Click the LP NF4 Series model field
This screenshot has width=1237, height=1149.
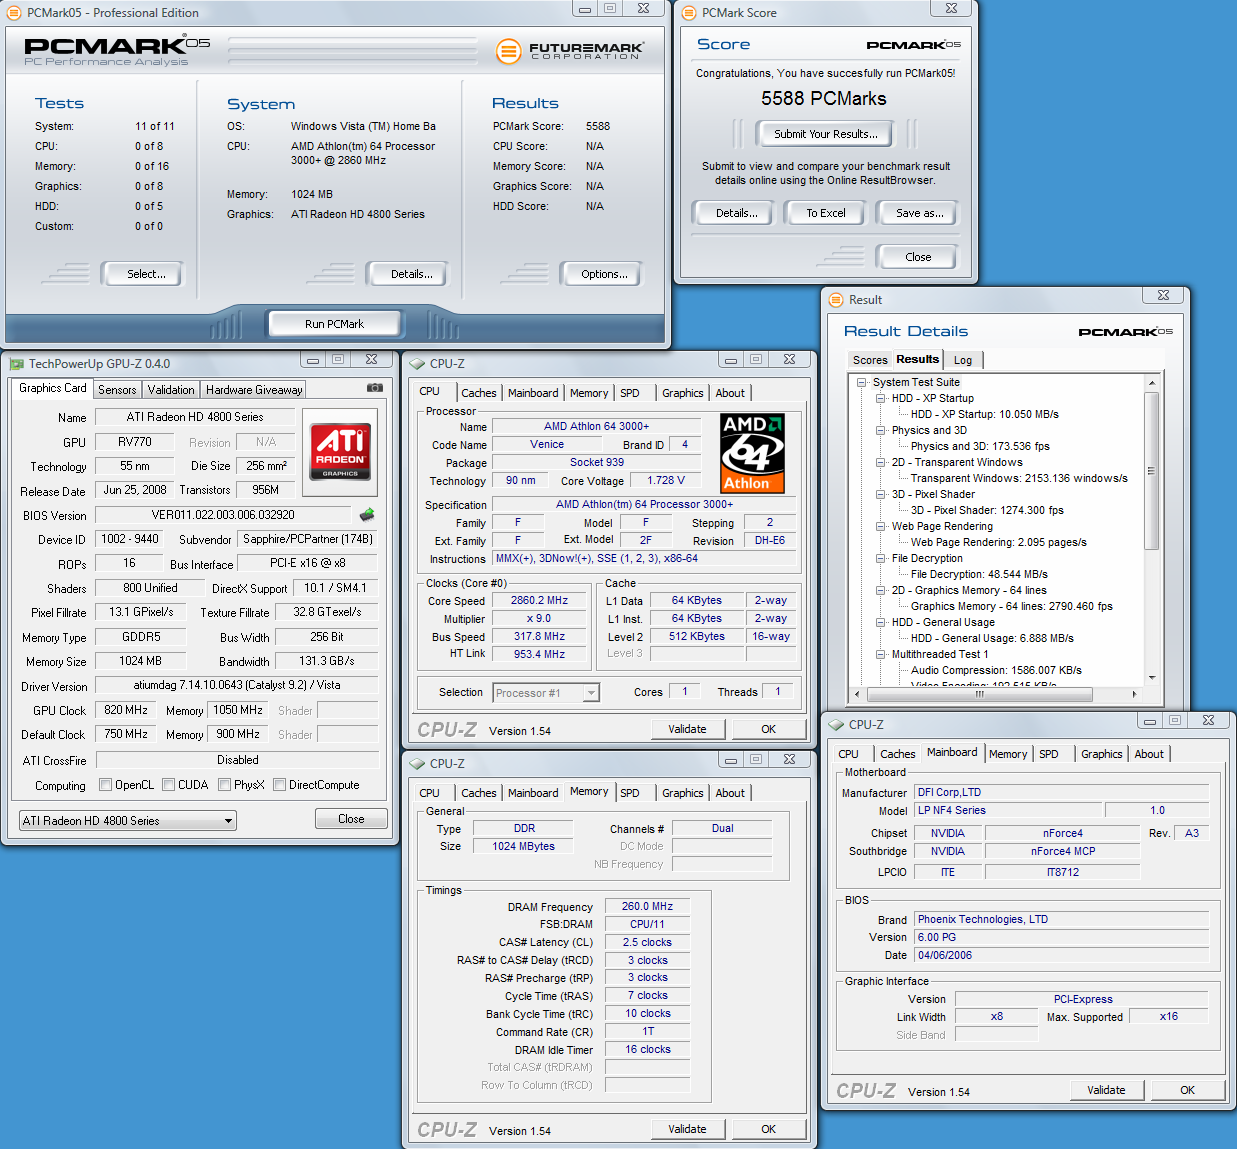pos(1007,811)
